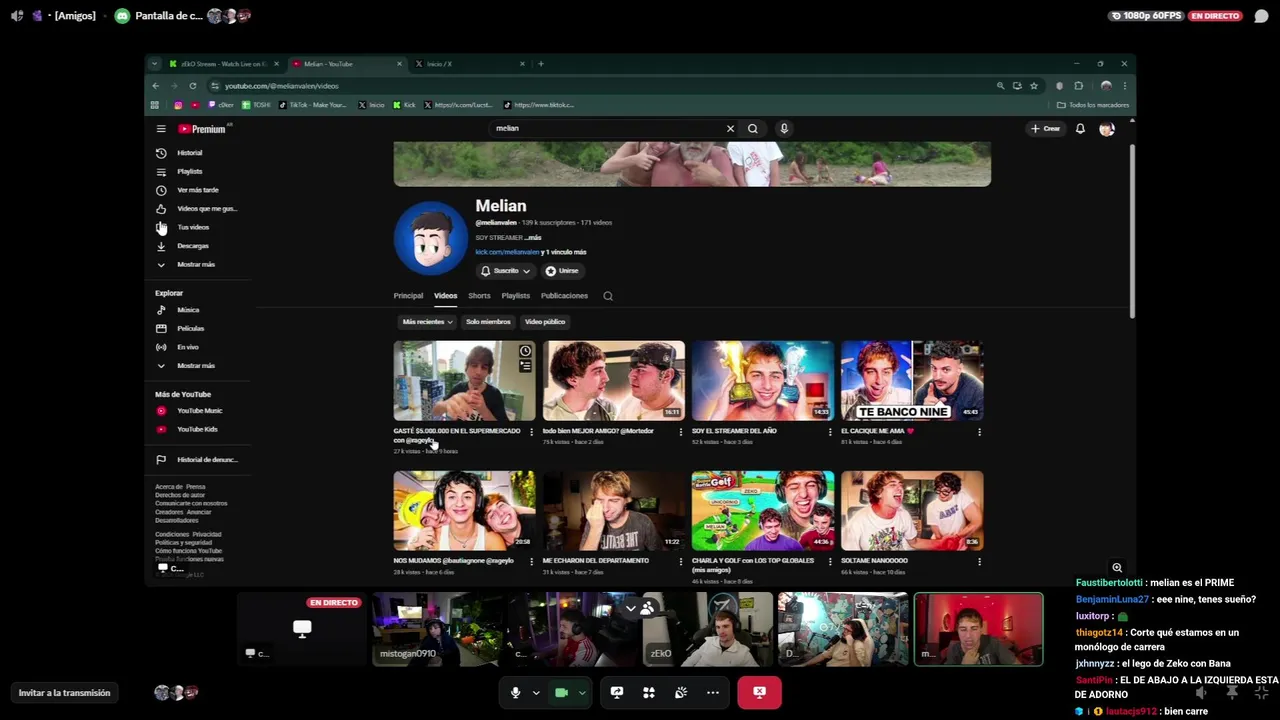Image resolution: width=1280 pixels, height=720 pixels.
Task: Open the Más recientes sort dropdown
Action: pyautogui.click(x=427, y=322)
